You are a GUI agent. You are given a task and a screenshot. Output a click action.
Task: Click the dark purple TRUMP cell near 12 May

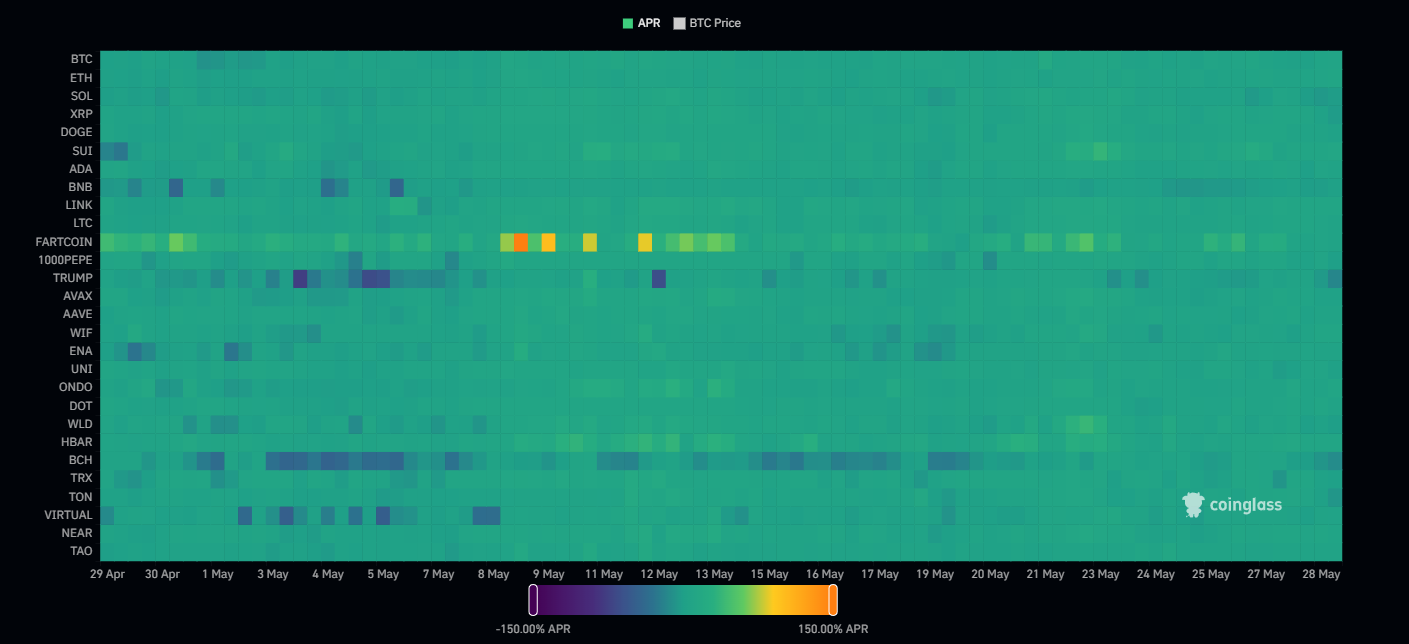click(x=659, y=278)
